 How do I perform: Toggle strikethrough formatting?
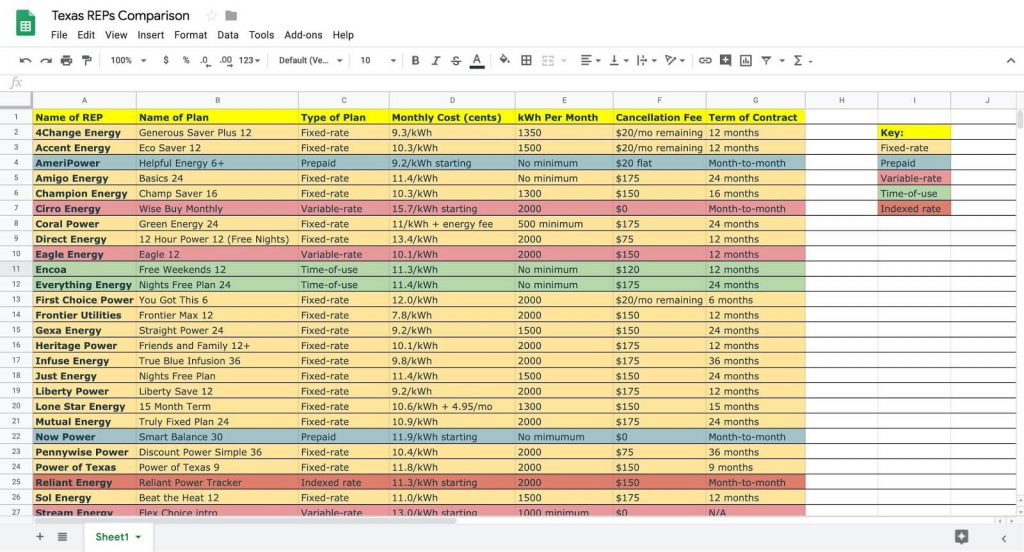(456, 61)
